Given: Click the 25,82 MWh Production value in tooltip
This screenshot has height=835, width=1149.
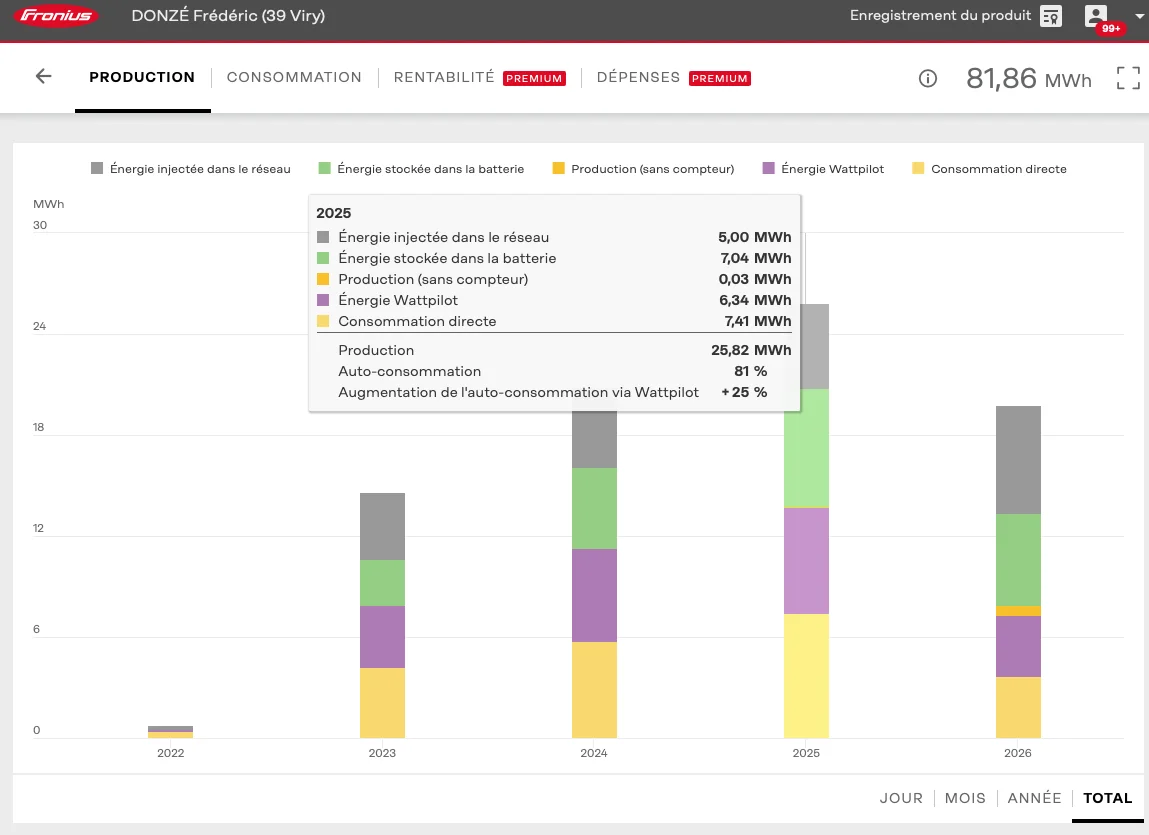Looking at the screenshot, I should pos(751,350).
